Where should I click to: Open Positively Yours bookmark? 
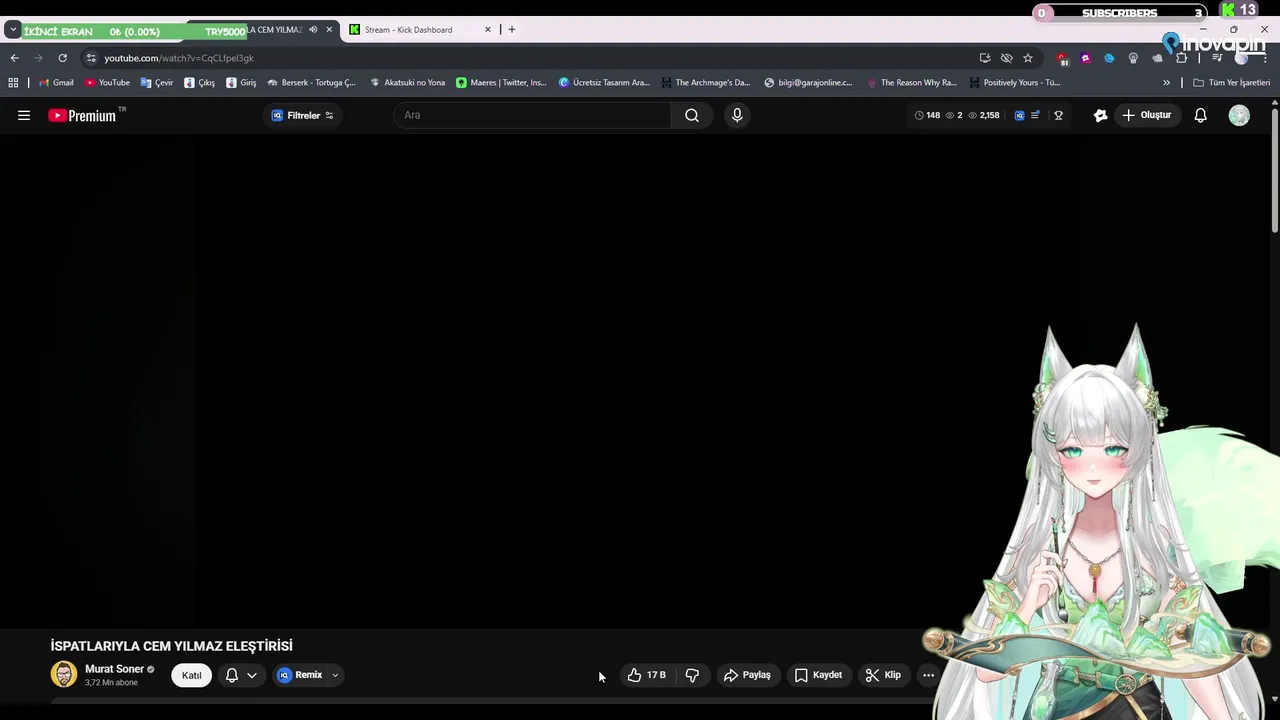coord(1014,83)
